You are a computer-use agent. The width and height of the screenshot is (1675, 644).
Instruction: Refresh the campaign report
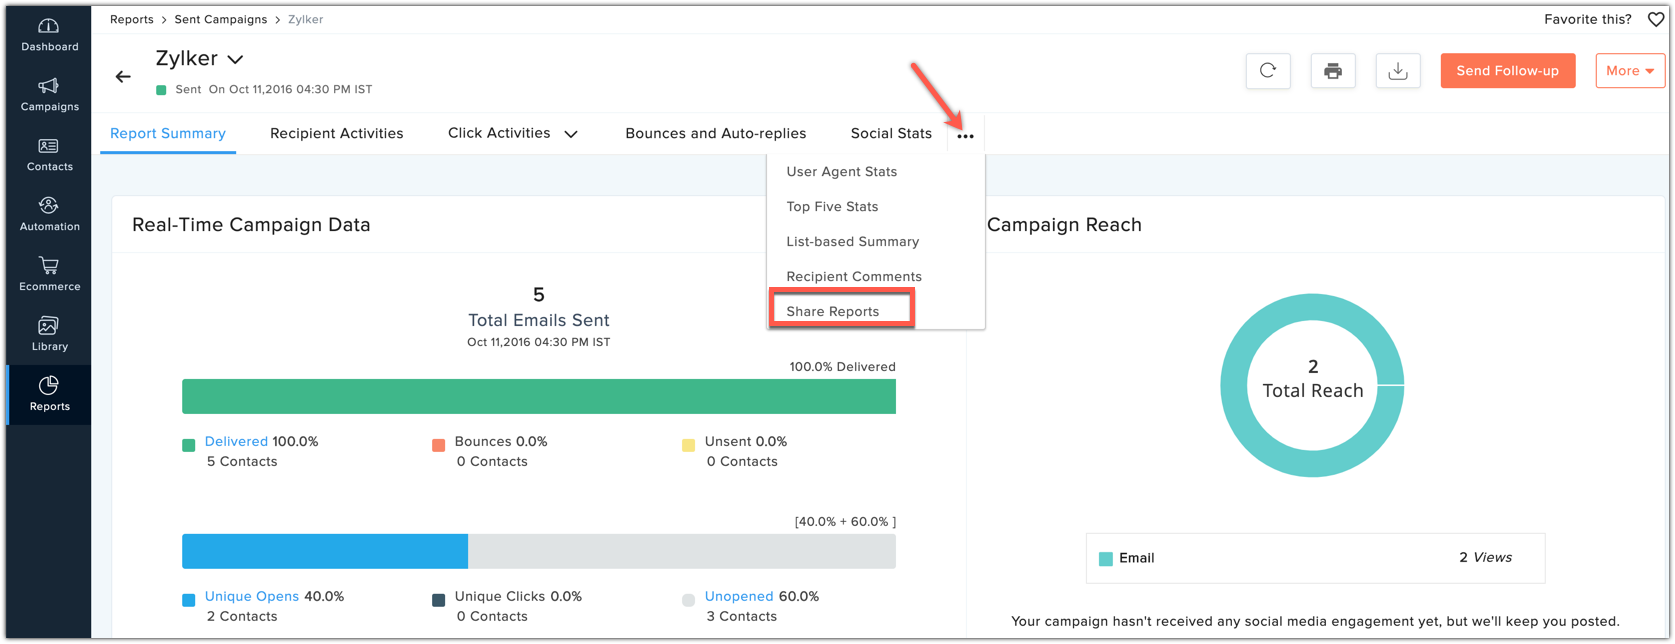[x=1268, y=71]
